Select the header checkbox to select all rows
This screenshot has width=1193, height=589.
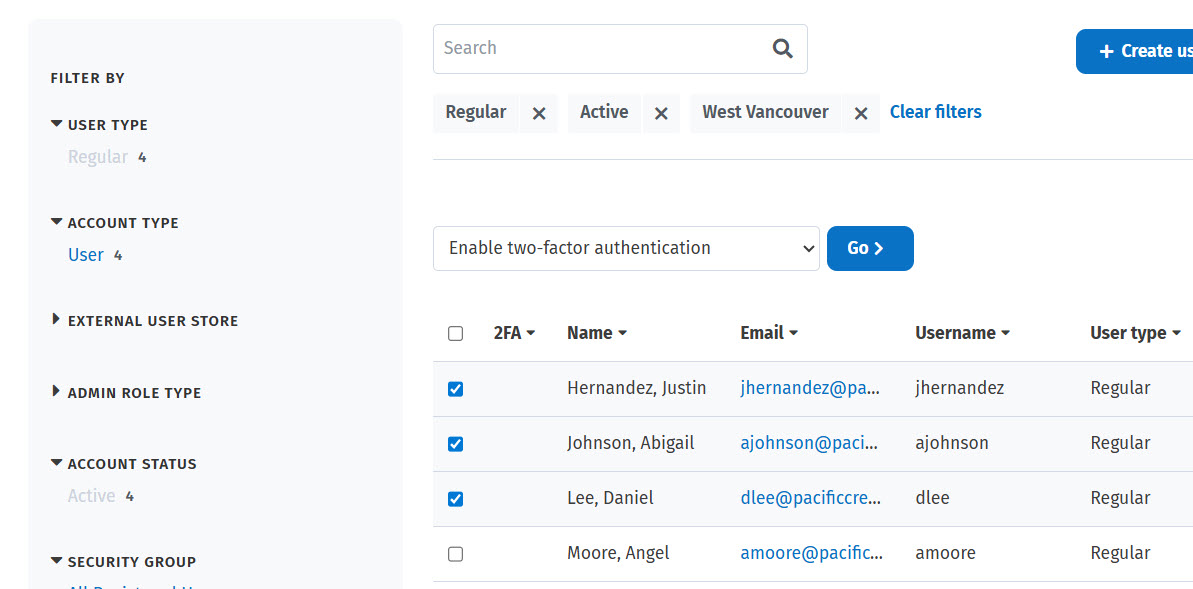click(455, 332)
